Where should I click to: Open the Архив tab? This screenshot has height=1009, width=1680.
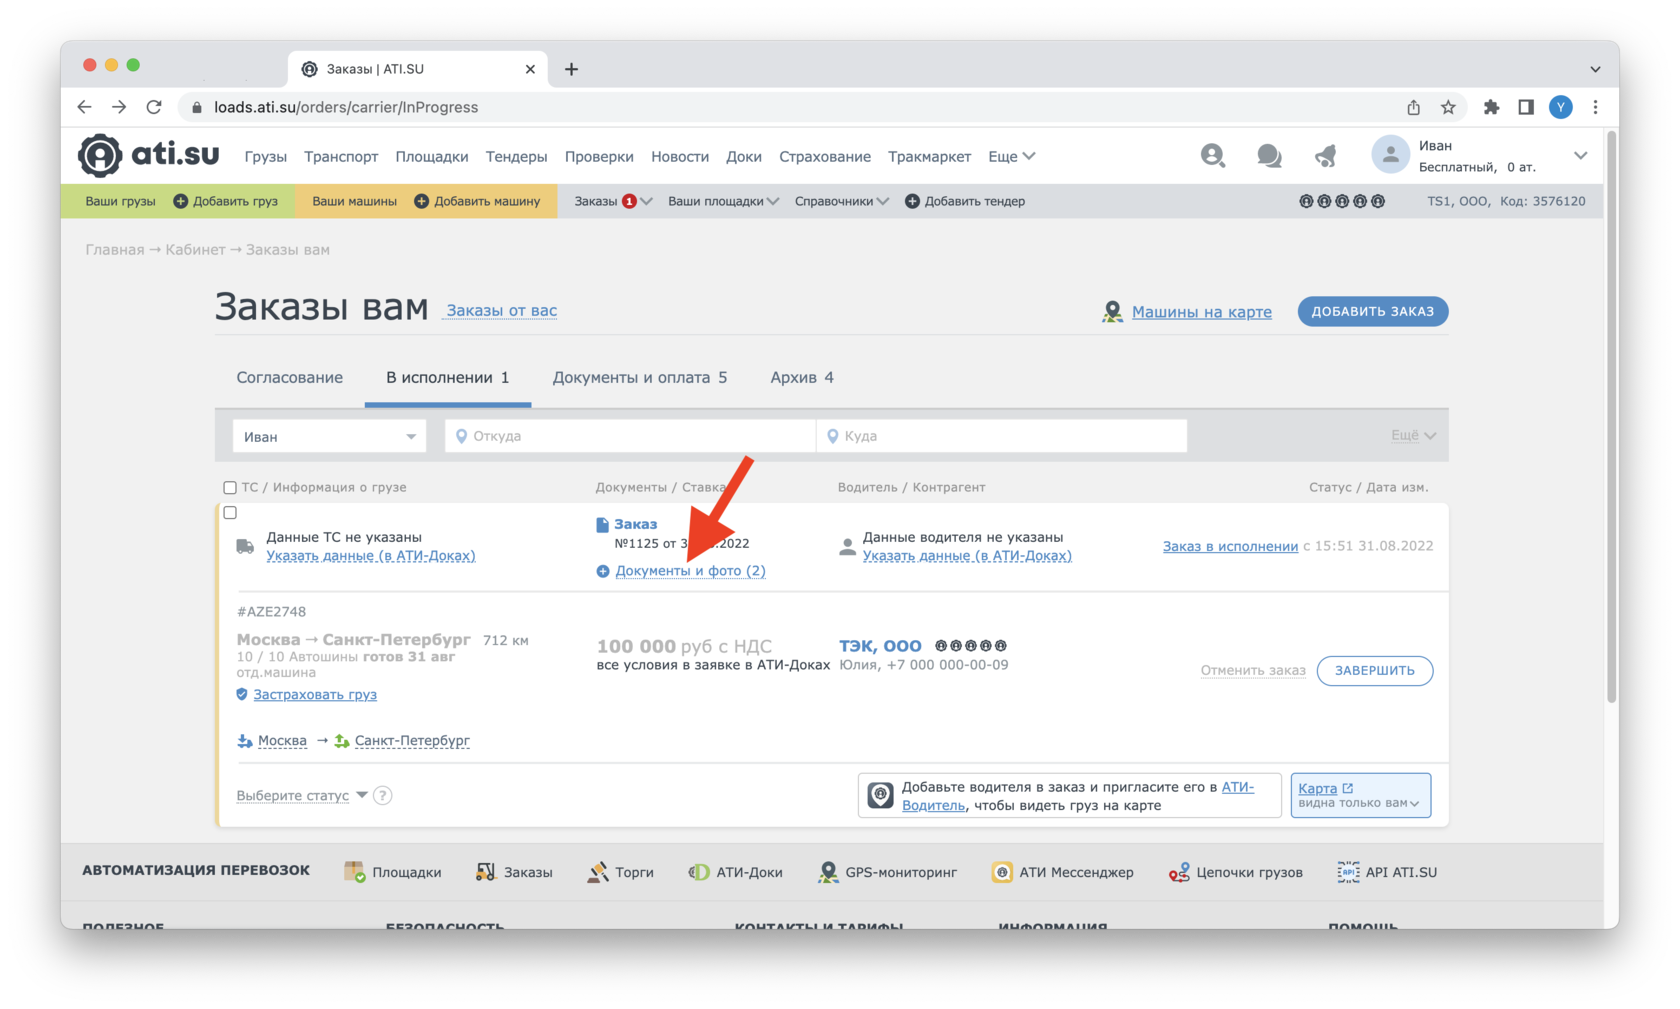(x=802, y=378)
